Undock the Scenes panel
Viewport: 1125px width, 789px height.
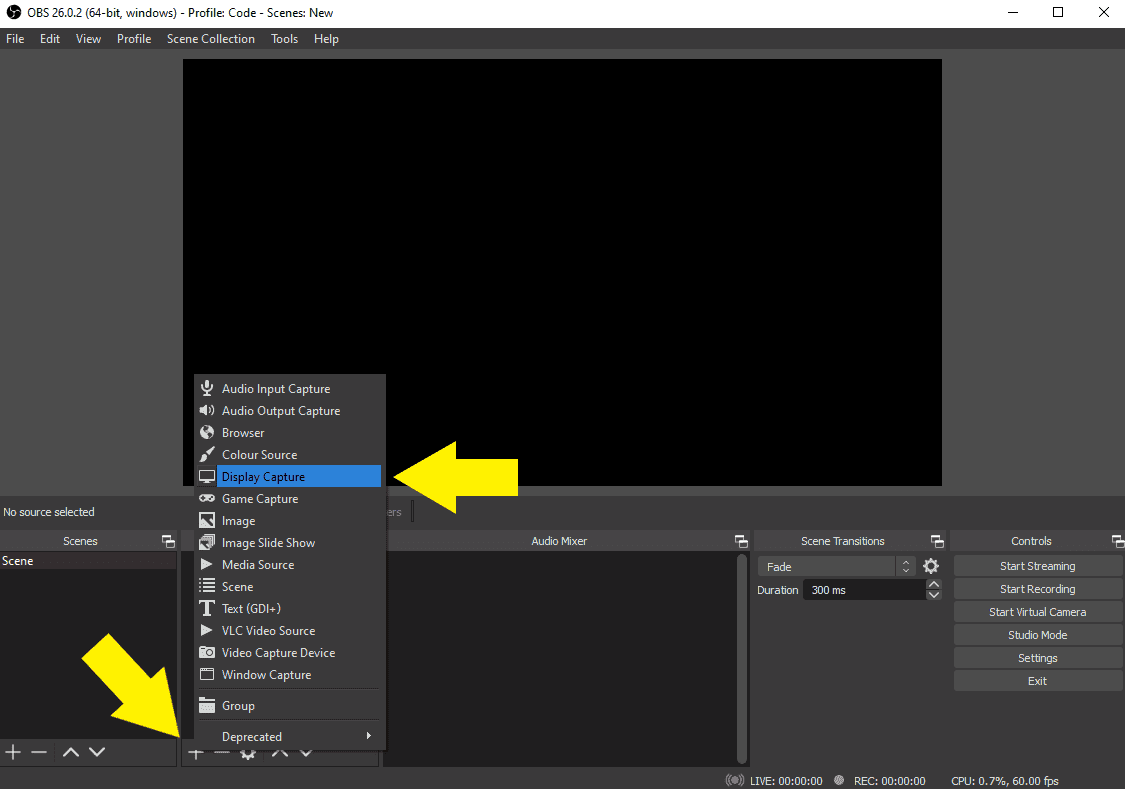coord(168,541)
